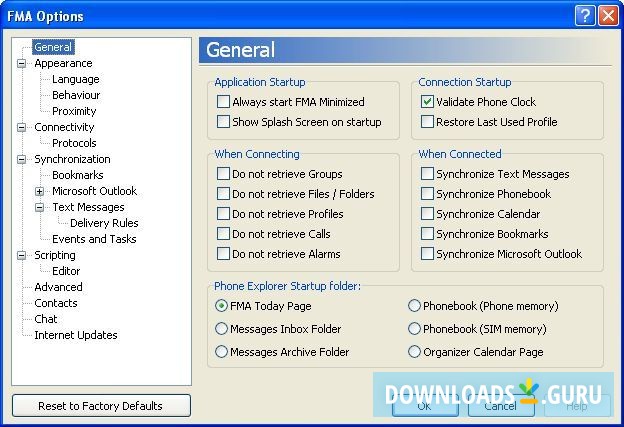Collapse the Synchronization tree node

[21, 159]
